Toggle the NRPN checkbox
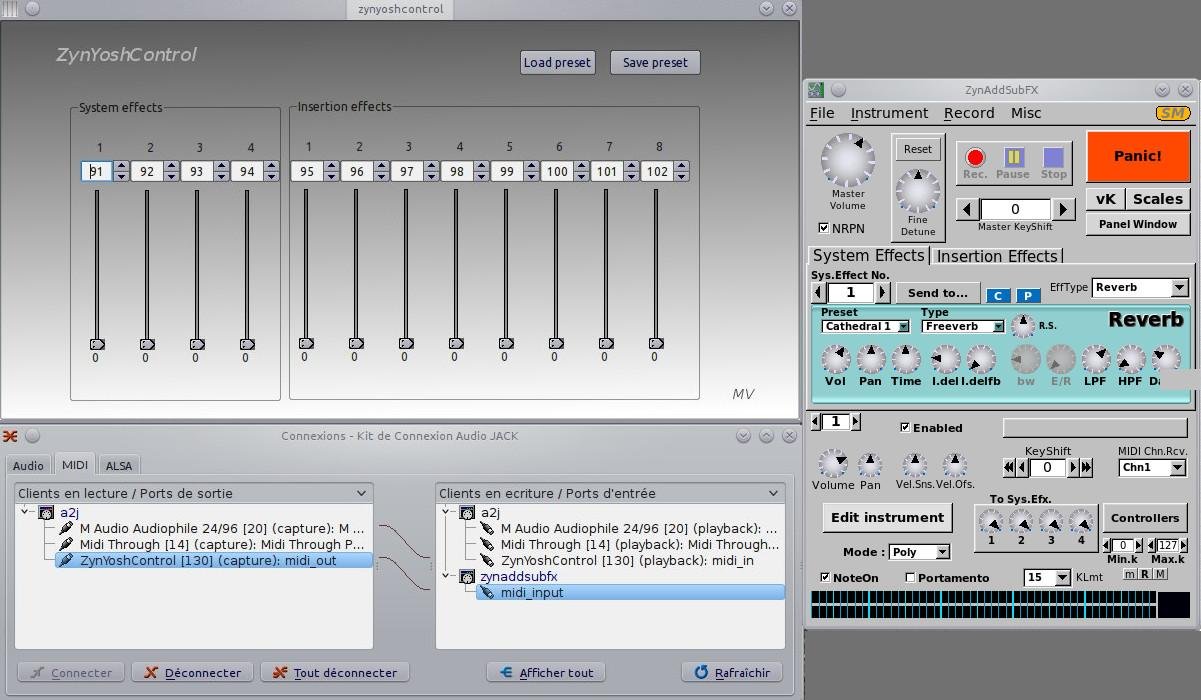The height and width of the screenshot is (700, 1201). (x=824, y=228)
